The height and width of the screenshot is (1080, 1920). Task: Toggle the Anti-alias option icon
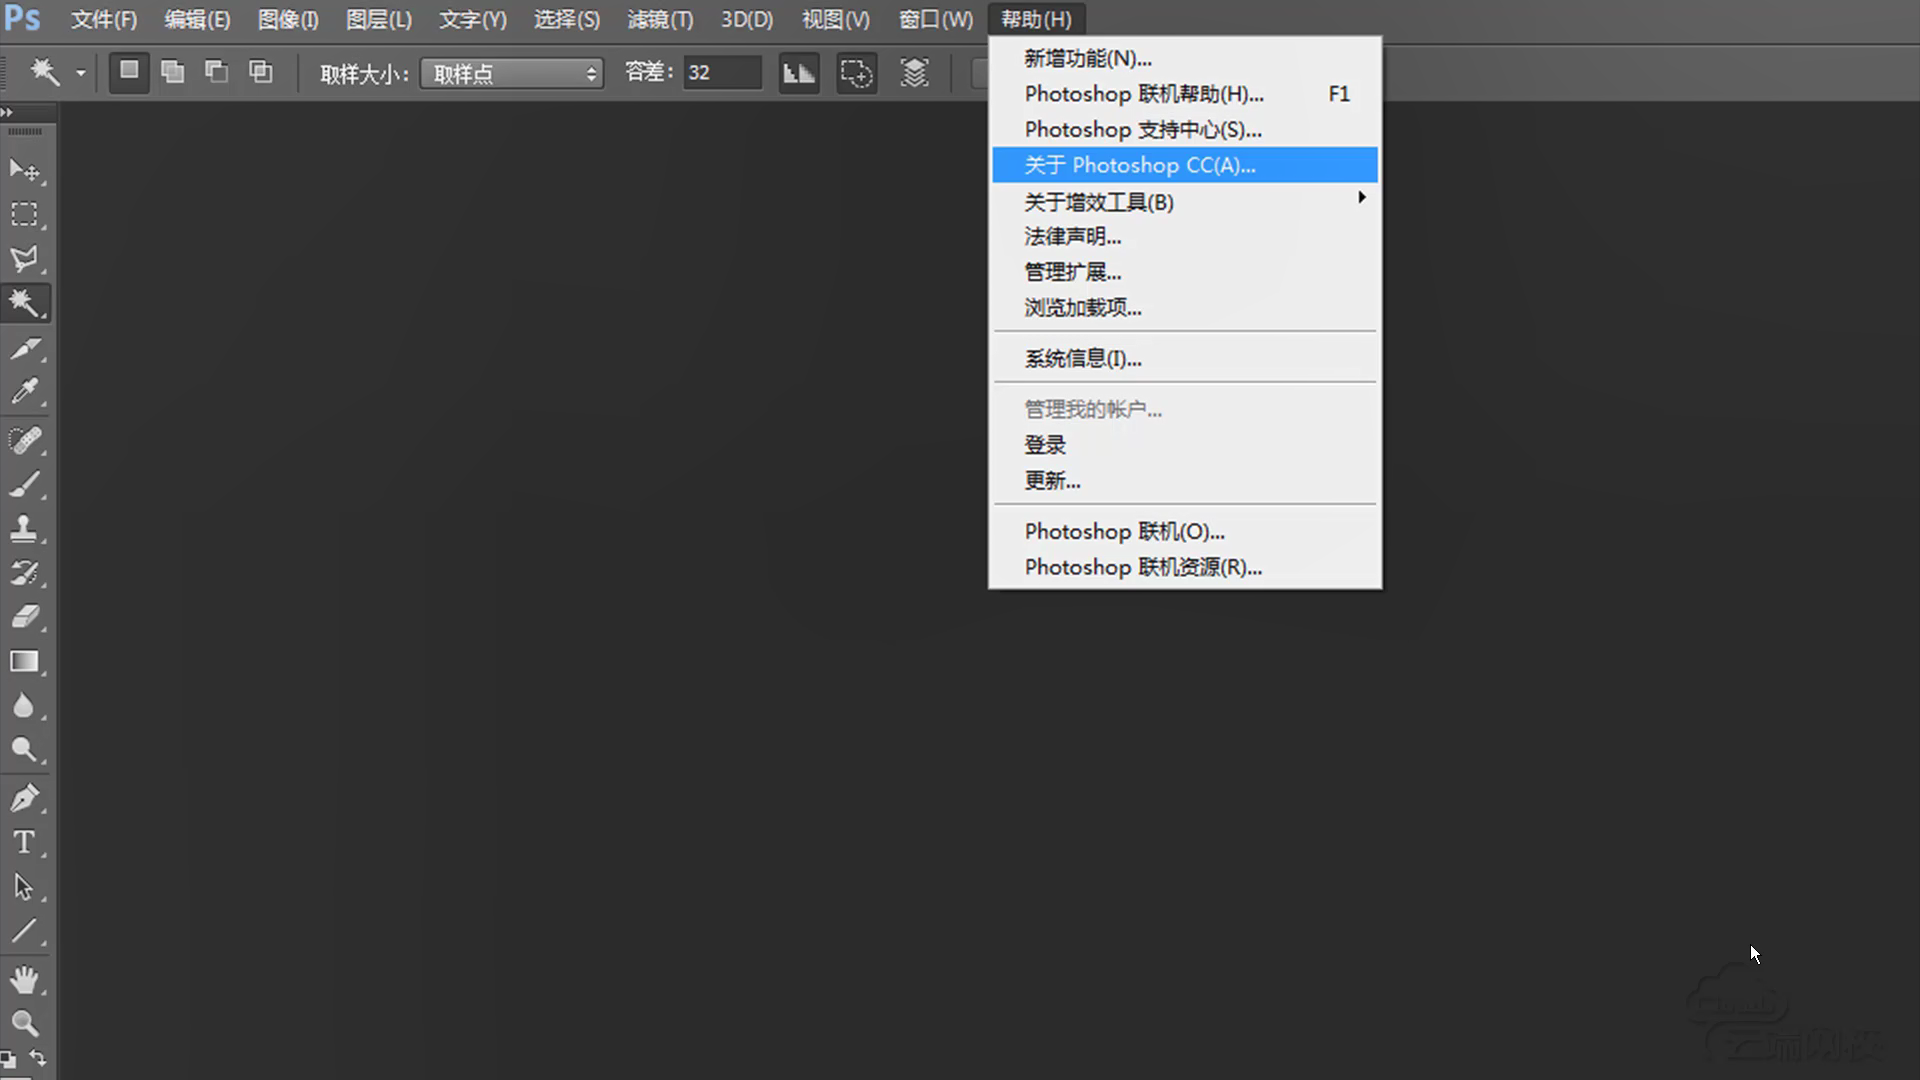pos(799,73)
